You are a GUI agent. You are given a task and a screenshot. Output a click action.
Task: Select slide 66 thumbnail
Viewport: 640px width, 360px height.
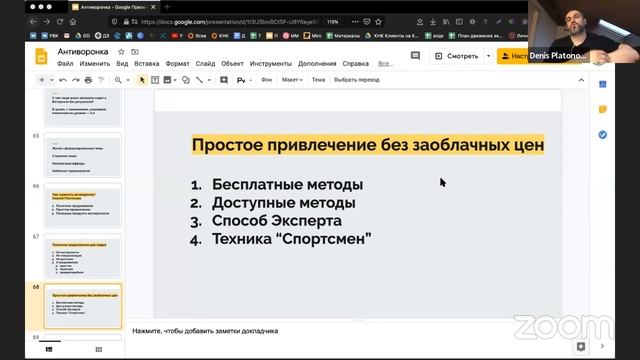pyautogui.click(x=83, y=205)
